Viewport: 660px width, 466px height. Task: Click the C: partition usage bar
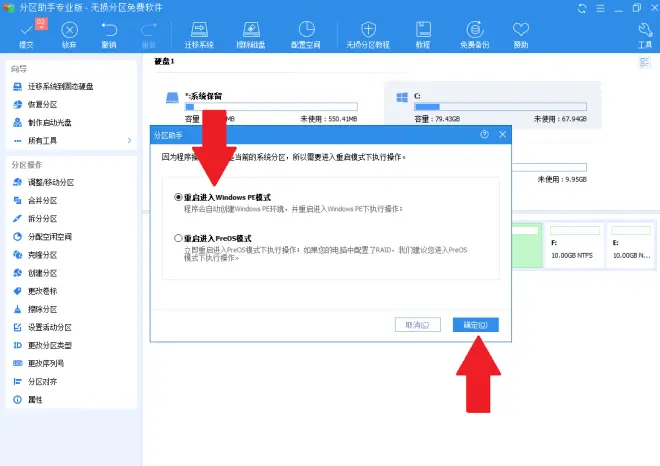(500, 107)
